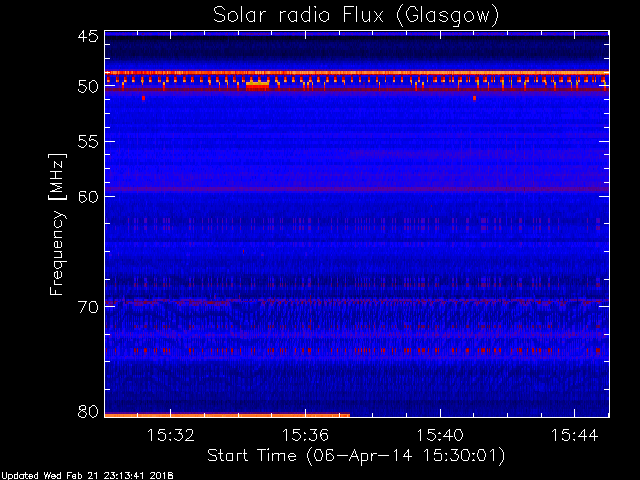Select the 80 frequency tick label
The width and height of the screenshot is (640, 480).
pos(88,411)
